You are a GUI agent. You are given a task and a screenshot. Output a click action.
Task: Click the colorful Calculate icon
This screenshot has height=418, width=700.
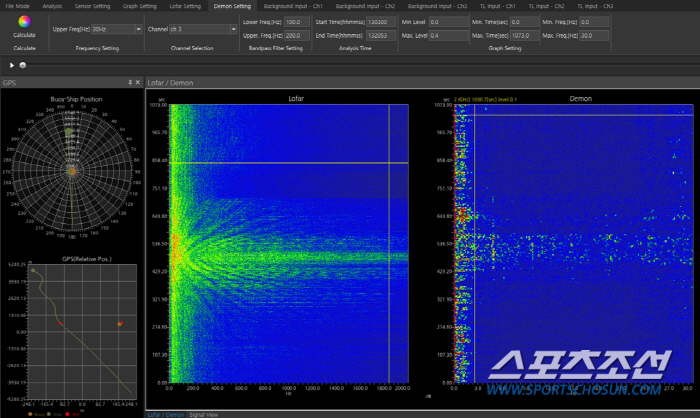(24, 21)
